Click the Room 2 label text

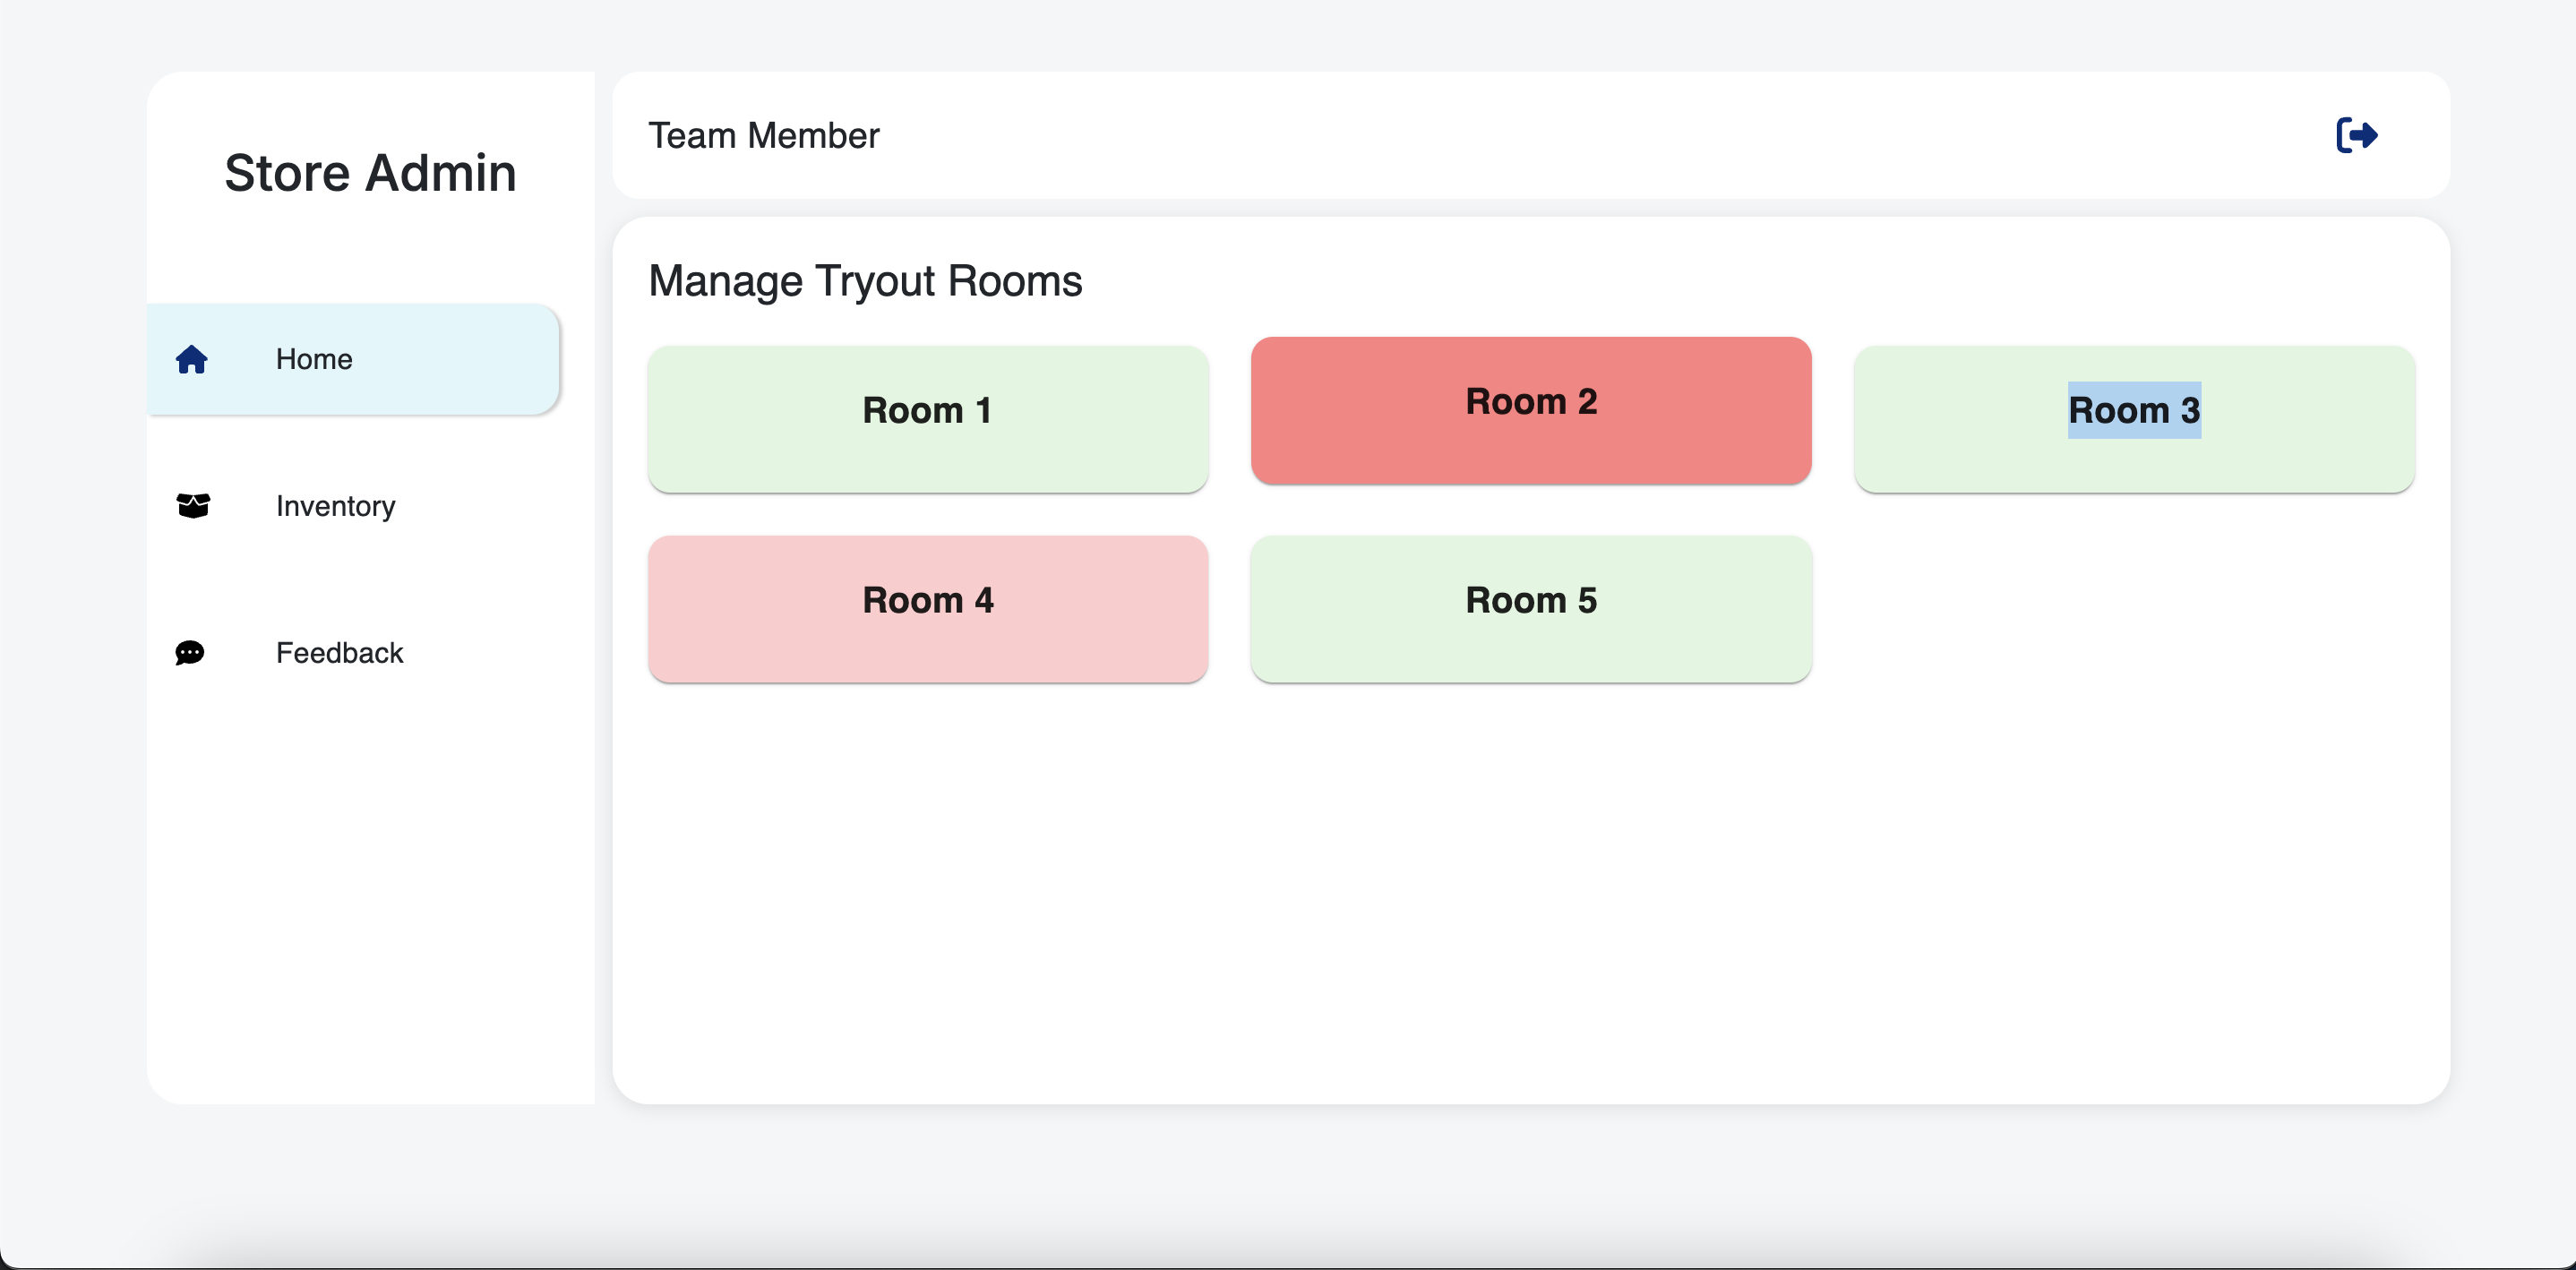point(1531,401)
